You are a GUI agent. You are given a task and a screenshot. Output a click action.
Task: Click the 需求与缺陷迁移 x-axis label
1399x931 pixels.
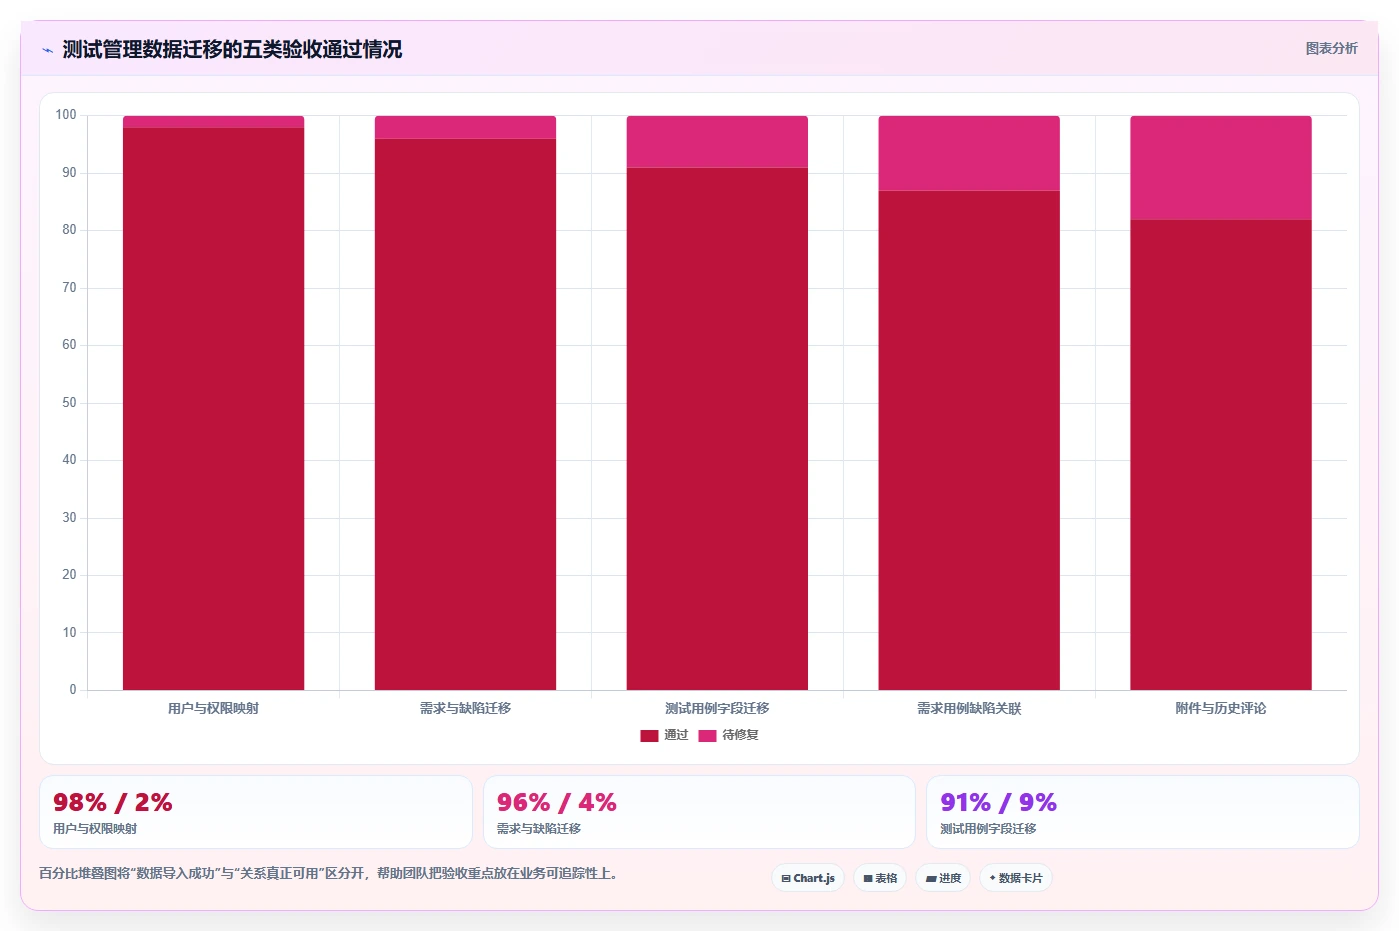pos(465,708)
